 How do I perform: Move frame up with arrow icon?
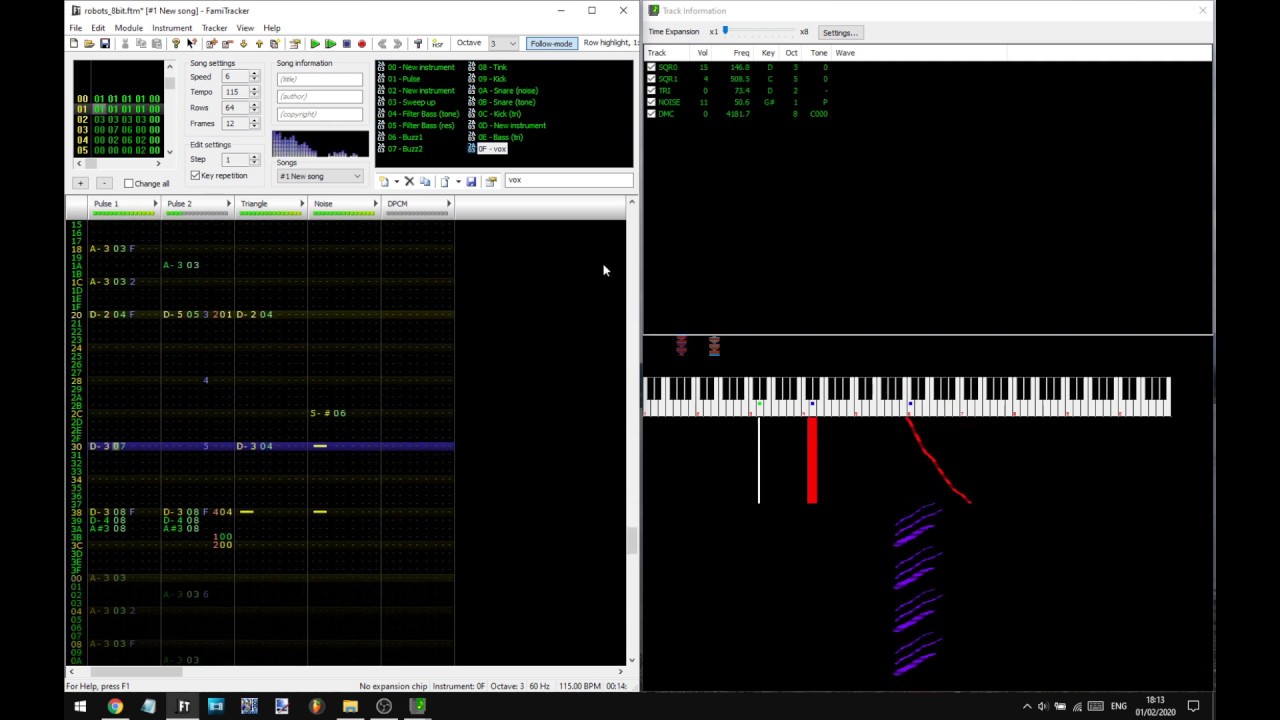pos(259,44)
